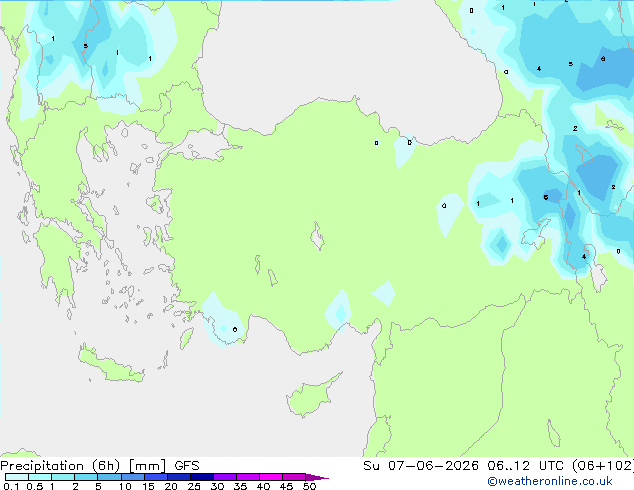Screen dimensions: 634x490
Task: Click the legend's above-50 arrow tip
Action: coord(317,477)
